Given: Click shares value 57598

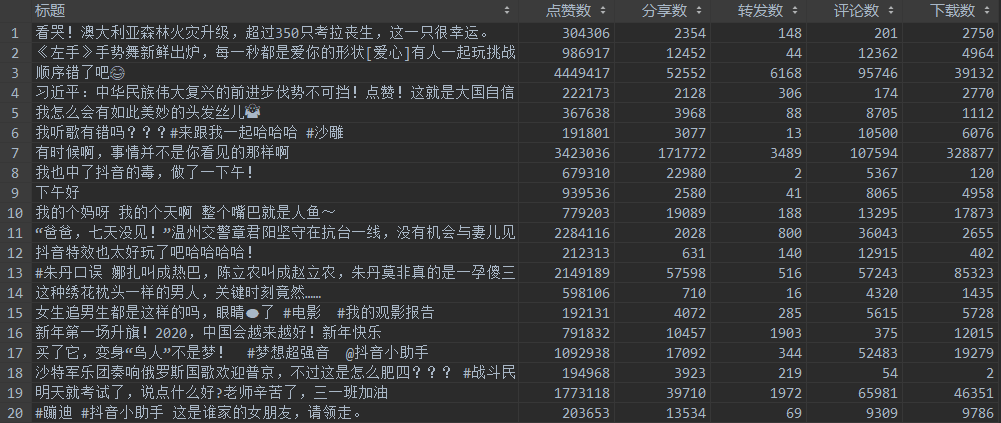Looking at the screenshot, I should pyautogui.click(x=686, y=272).
